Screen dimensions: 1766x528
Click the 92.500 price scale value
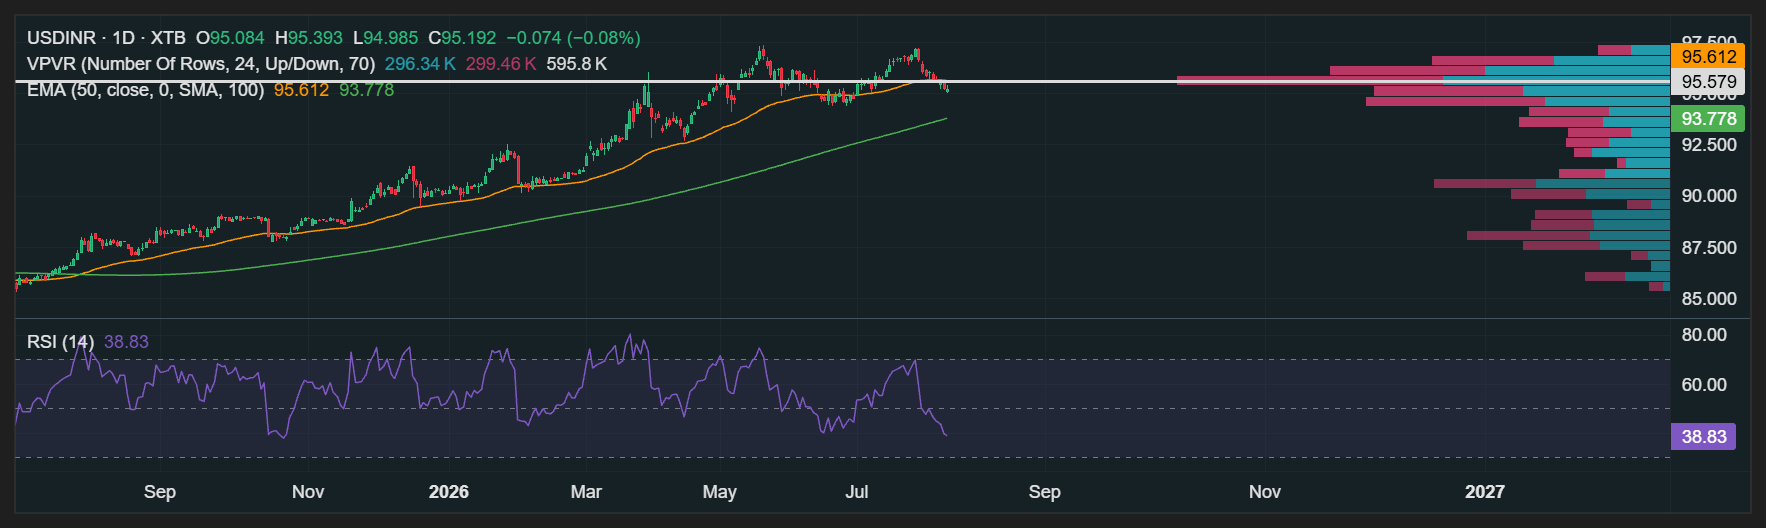coord(1709,145)
